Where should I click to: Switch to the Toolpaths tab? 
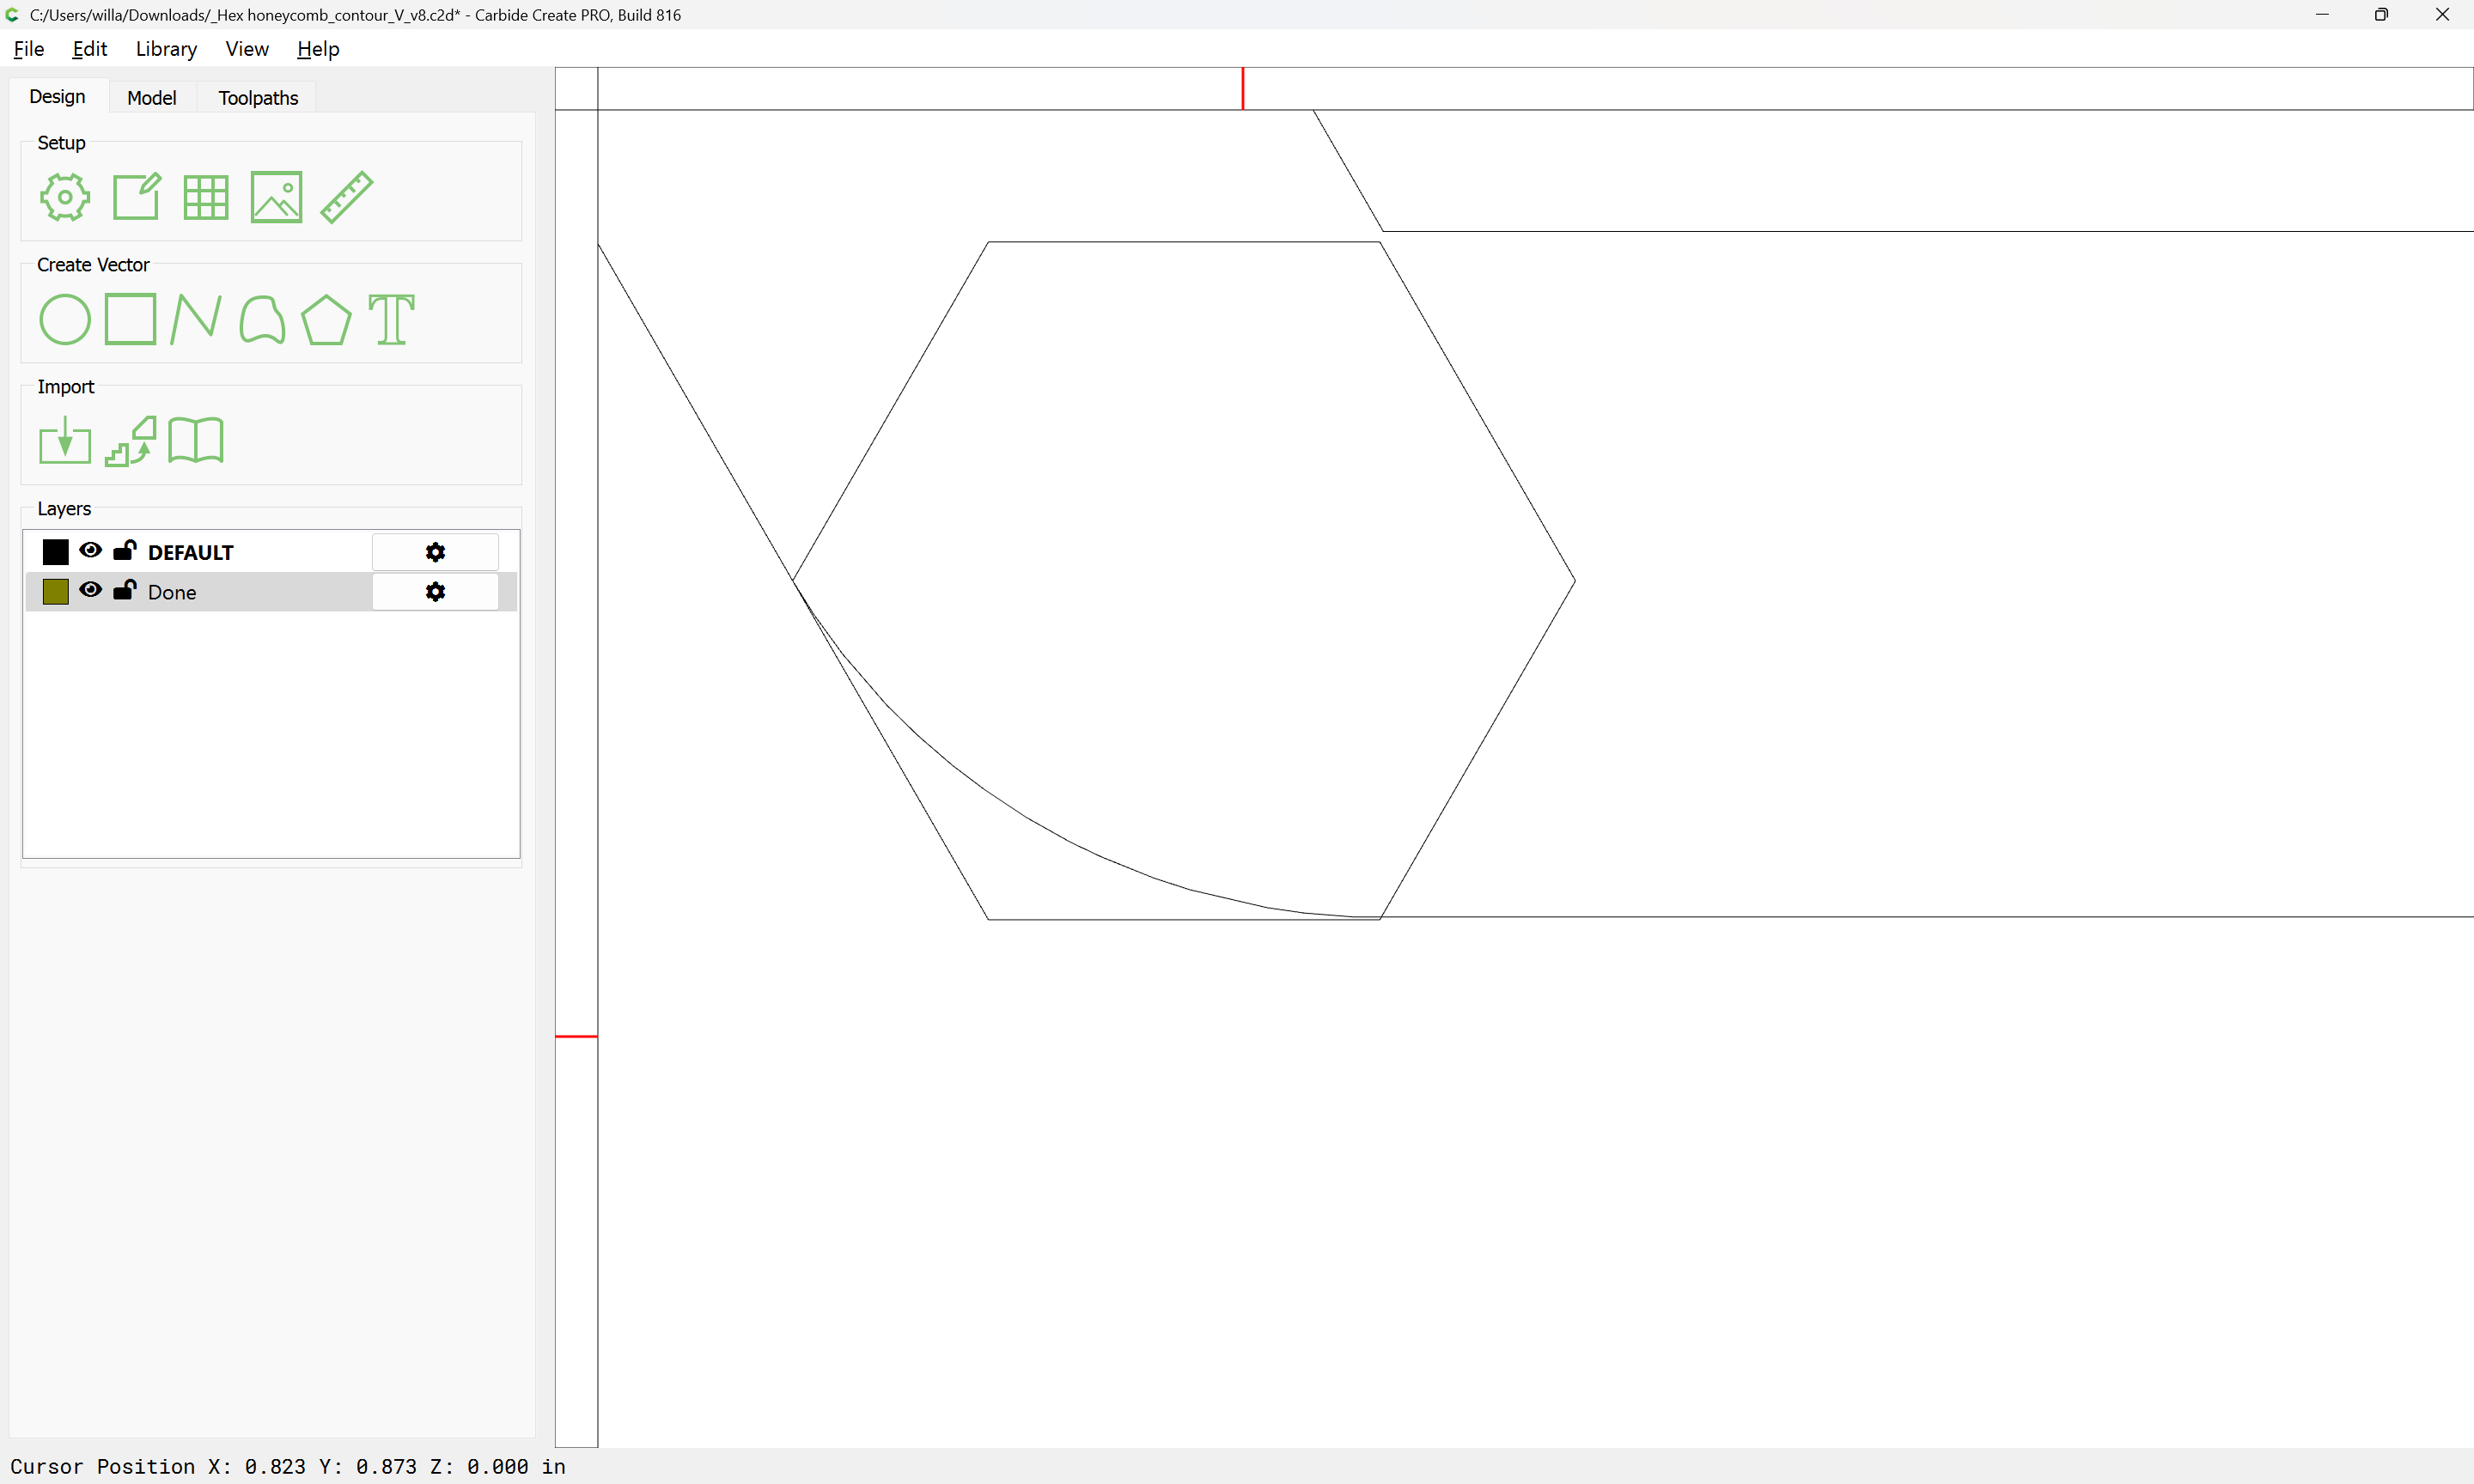pyautogui.click(x=258, y=98)
